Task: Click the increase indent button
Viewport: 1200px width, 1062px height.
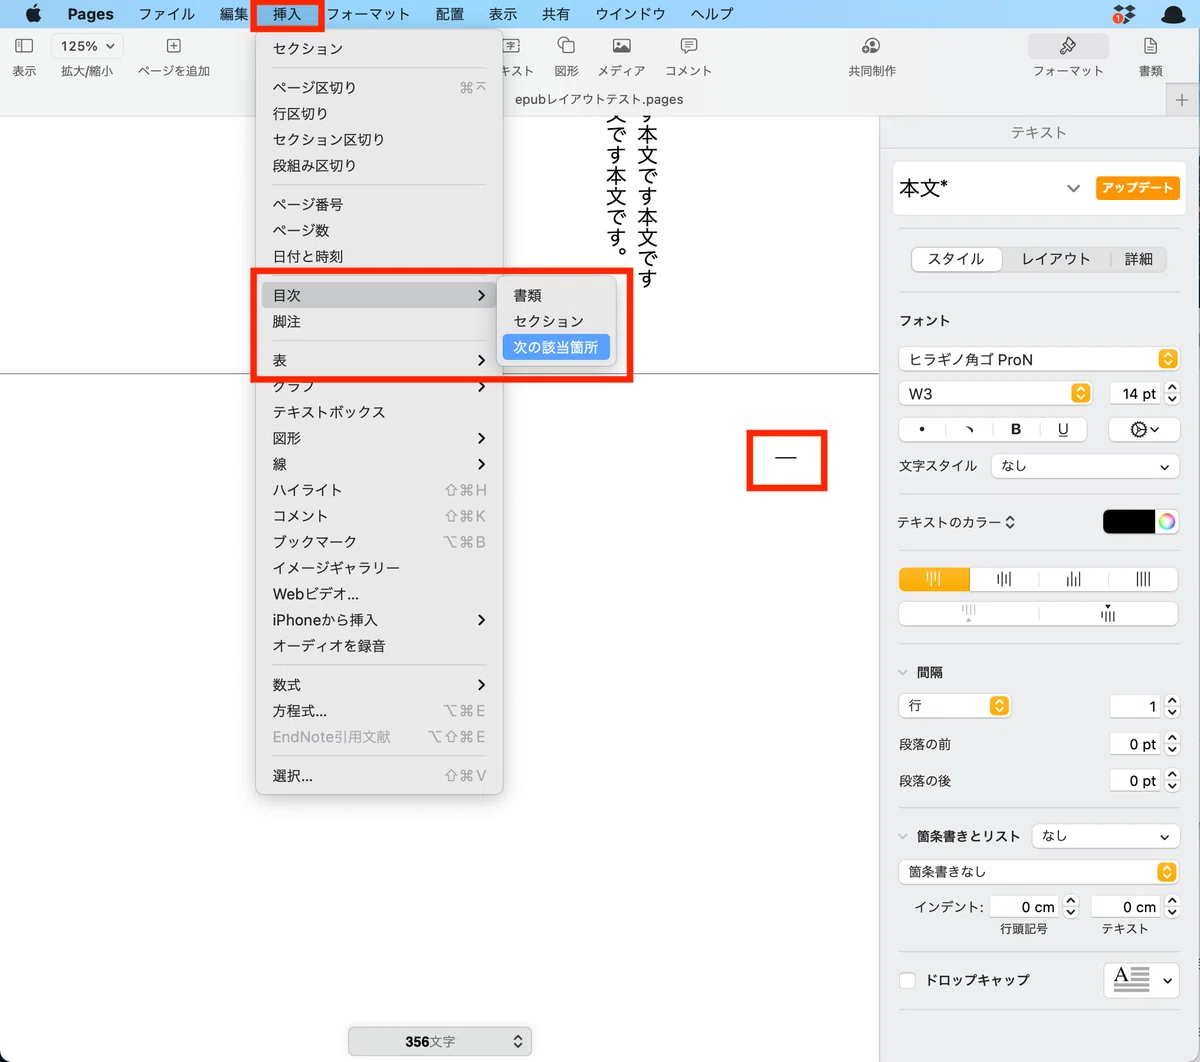Action: click(x=1108, y=613)
